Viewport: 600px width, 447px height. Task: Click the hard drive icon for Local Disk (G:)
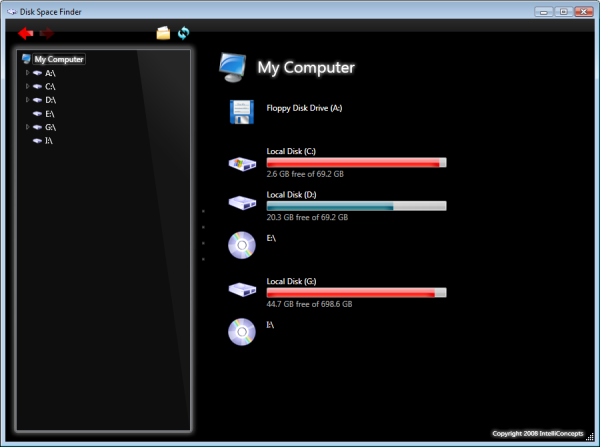point(242,289)
